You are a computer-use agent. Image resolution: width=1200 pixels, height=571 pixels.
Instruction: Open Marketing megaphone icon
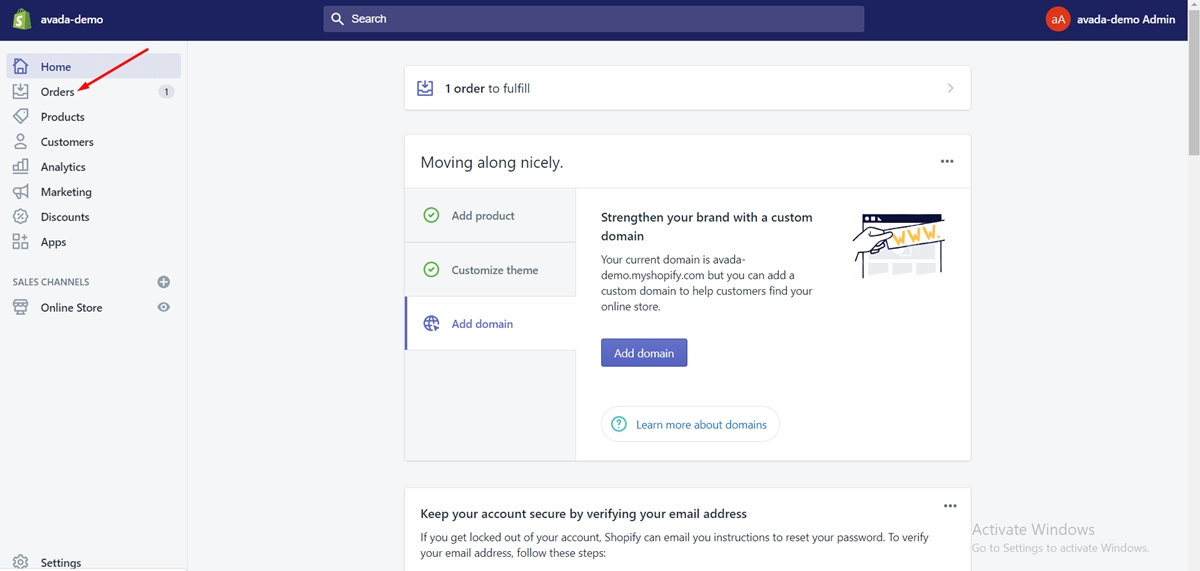click(20, 192)
